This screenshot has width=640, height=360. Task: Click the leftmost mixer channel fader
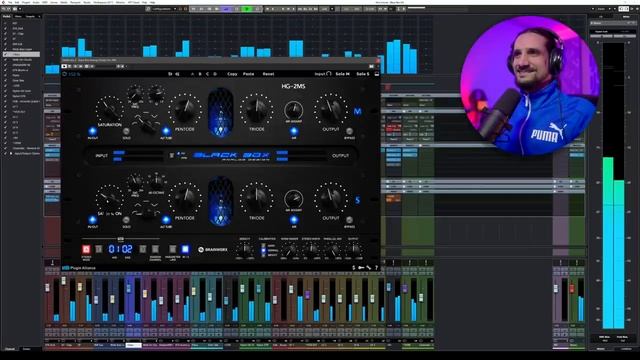point(48,288)
